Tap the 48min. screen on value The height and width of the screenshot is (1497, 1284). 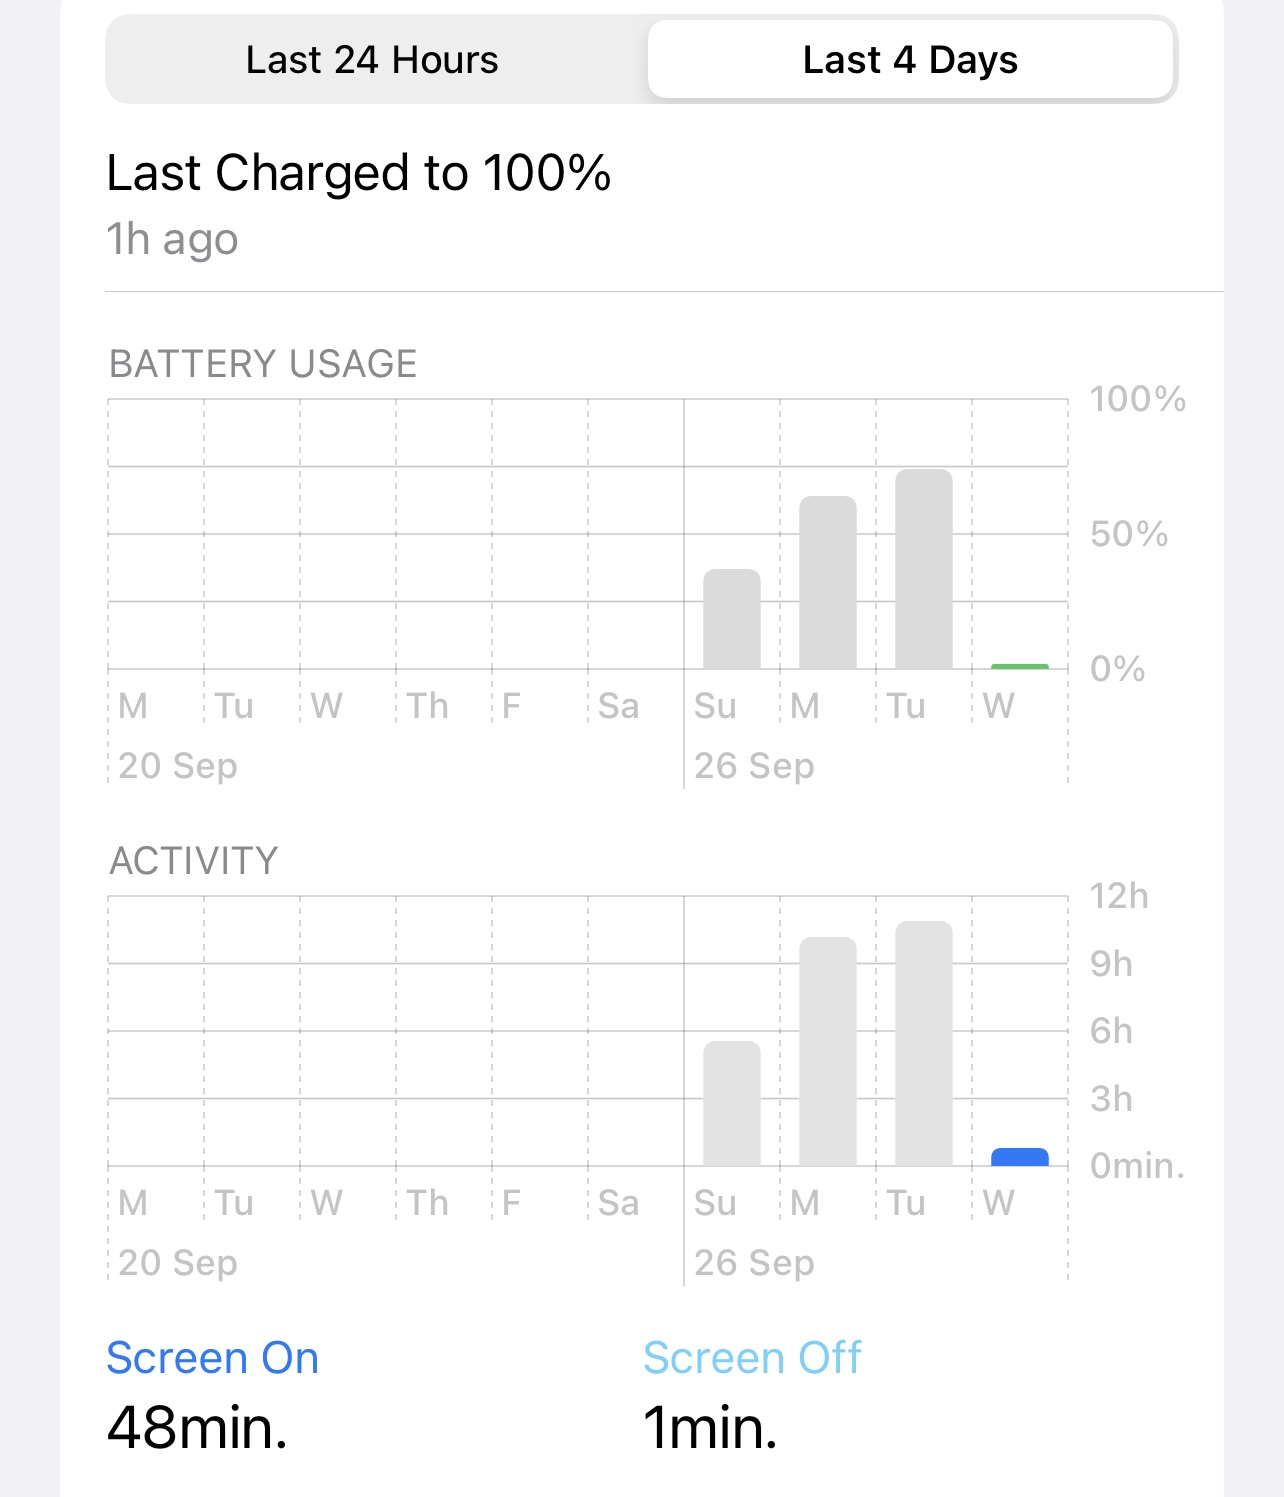coord(197,1427)
